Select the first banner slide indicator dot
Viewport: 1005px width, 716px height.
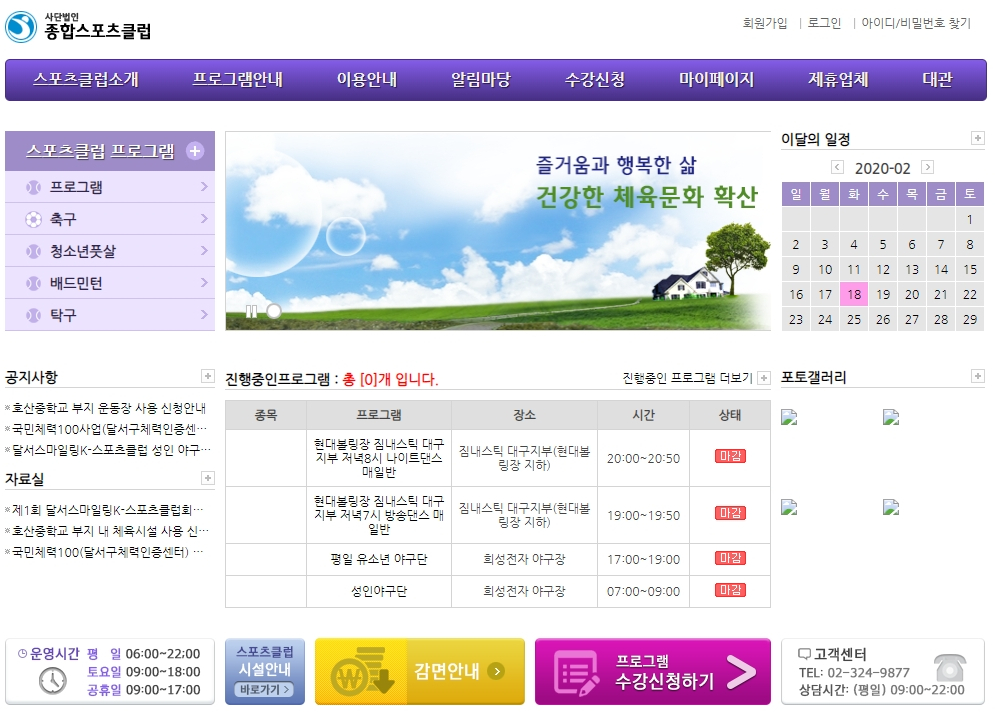[273, 312]
